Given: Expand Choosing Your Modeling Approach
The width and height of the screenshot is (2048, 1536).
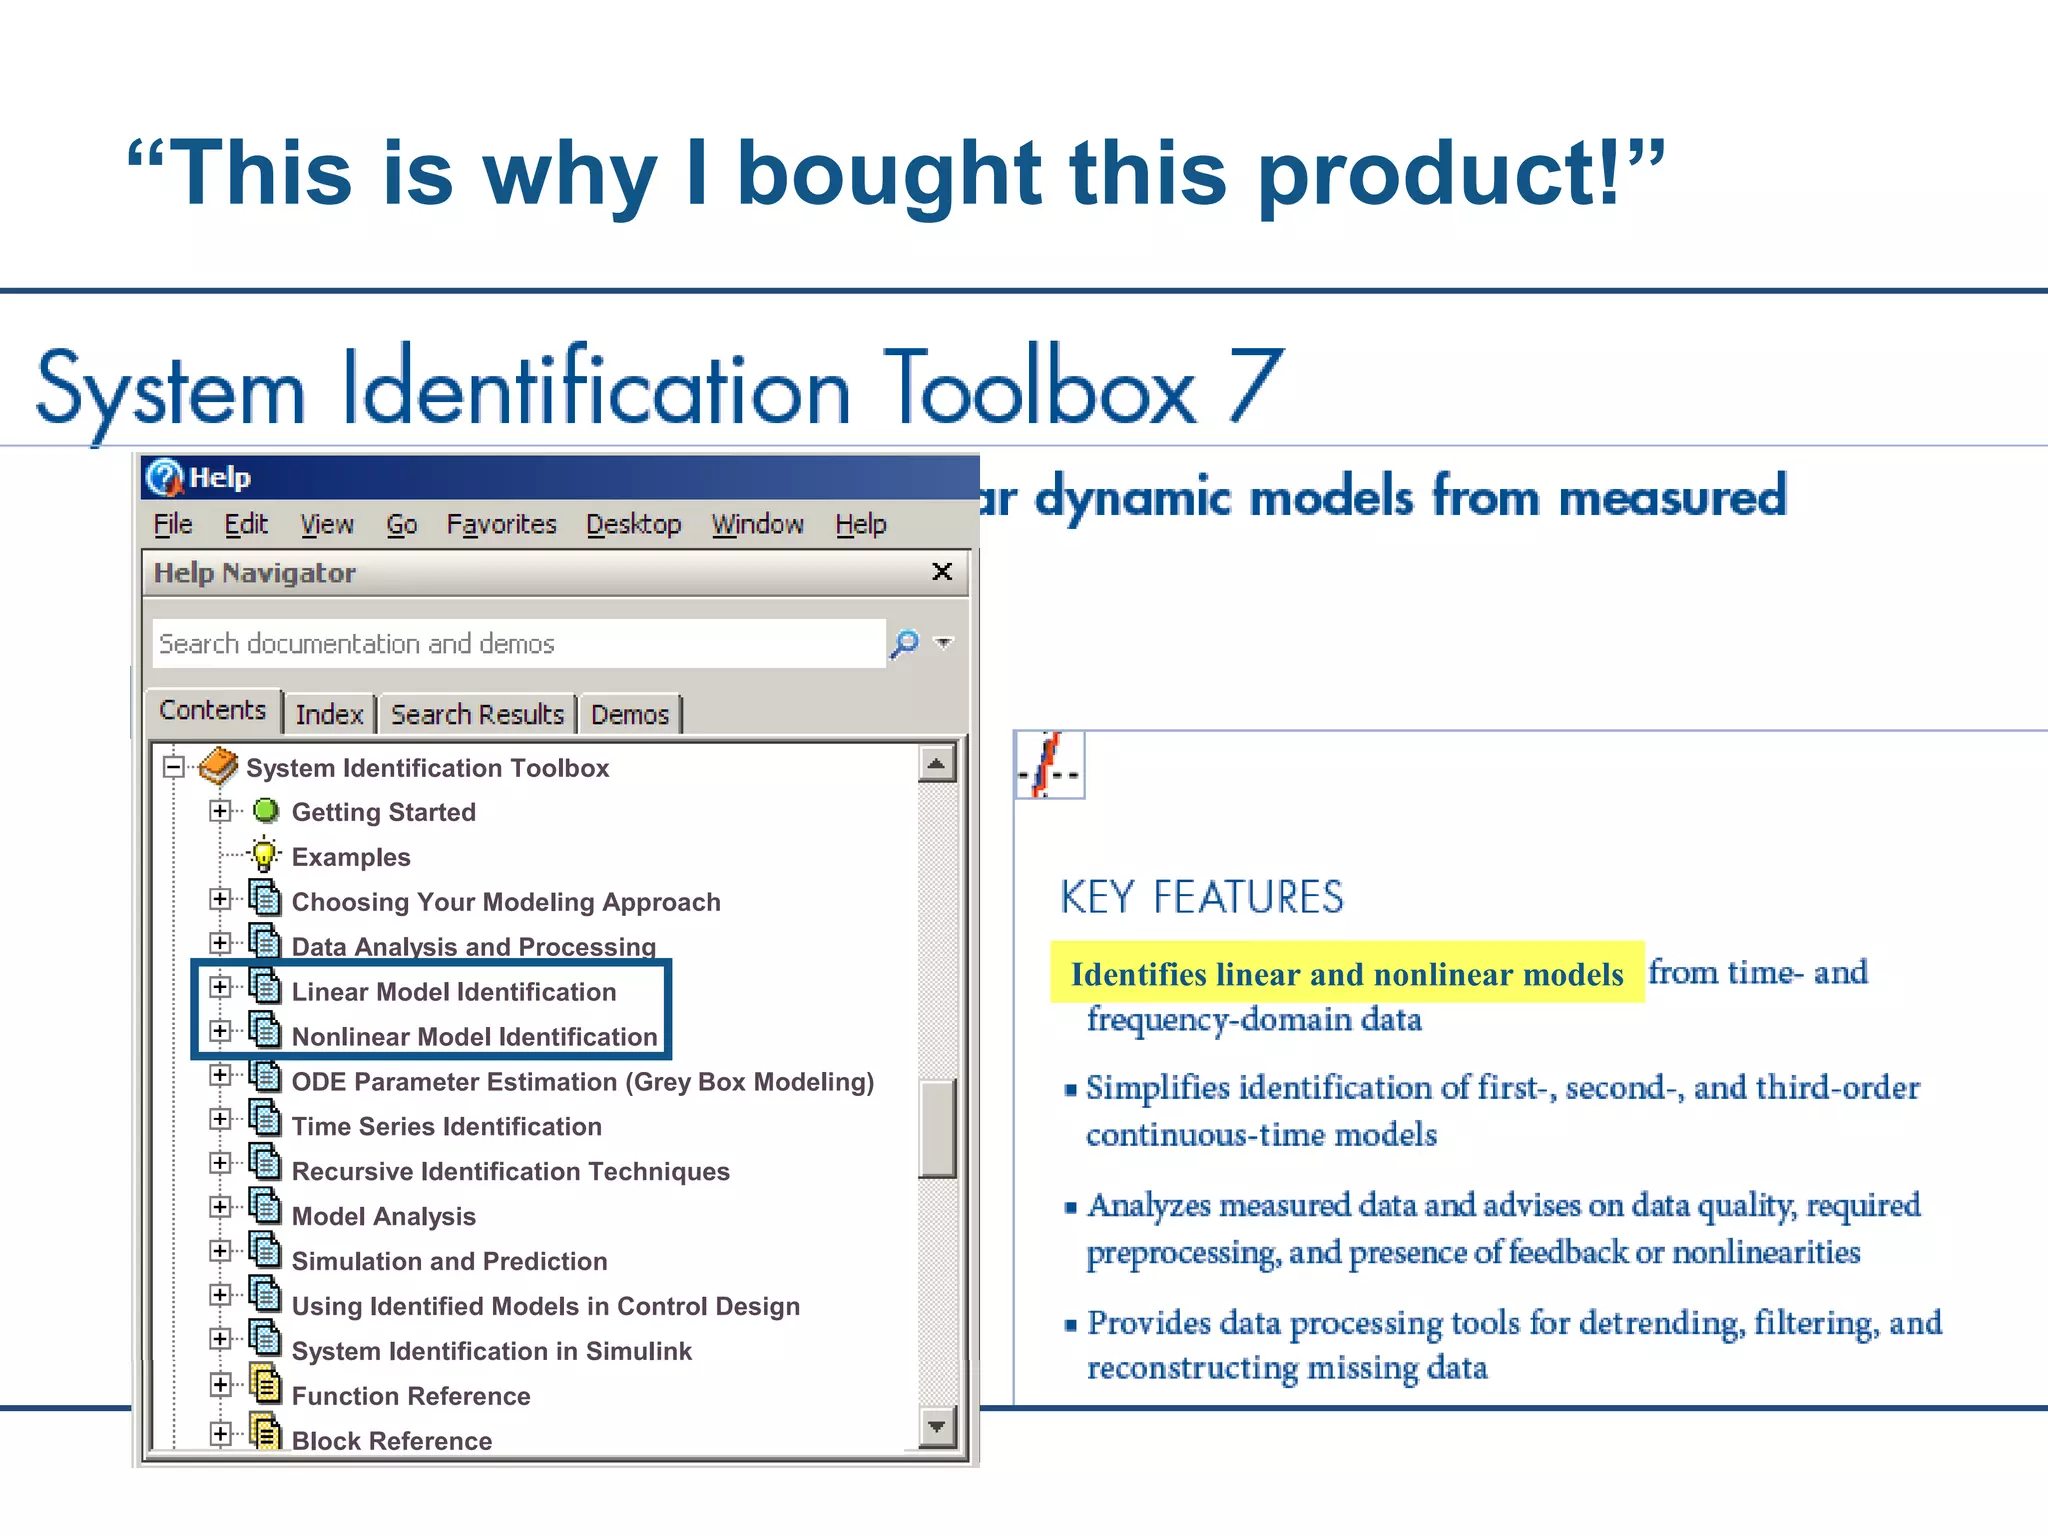Looking at the screenshot, I should point(220,899).
